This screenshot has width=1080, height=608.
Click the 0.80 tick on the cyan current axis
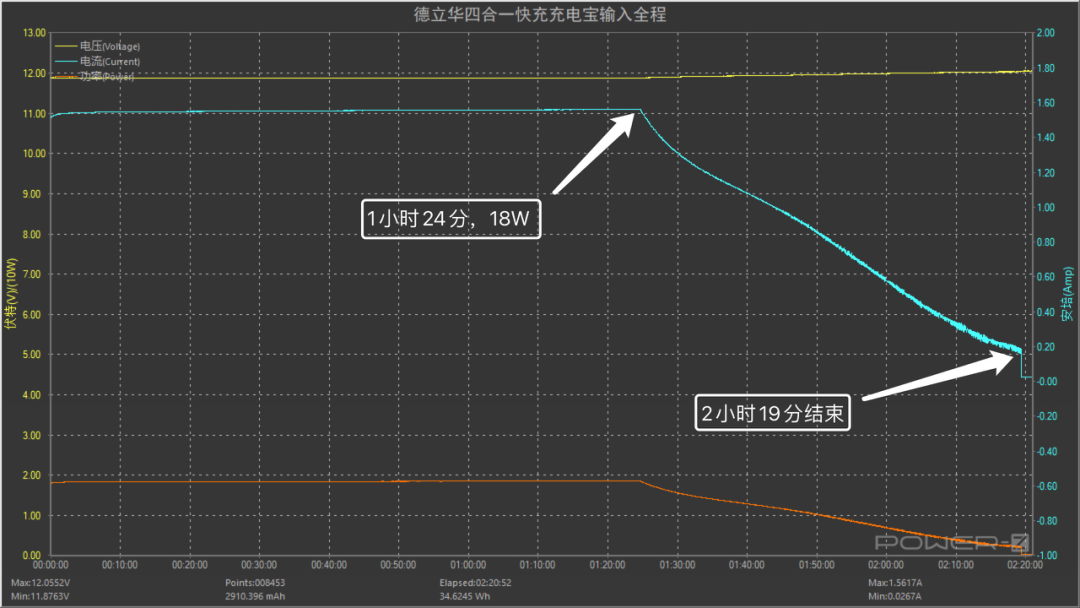1046,242
